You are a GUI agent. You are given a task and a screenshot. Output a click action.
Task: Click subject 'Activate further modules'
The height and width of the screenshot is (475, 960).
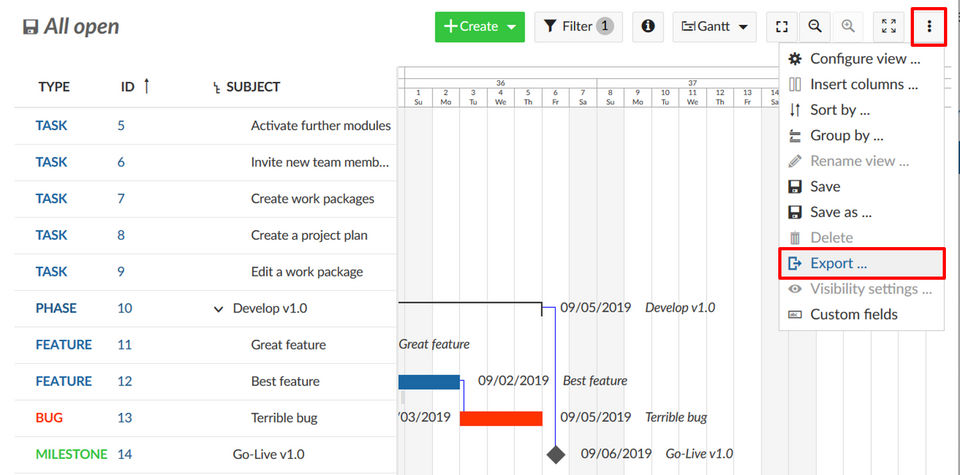[321, 126]
